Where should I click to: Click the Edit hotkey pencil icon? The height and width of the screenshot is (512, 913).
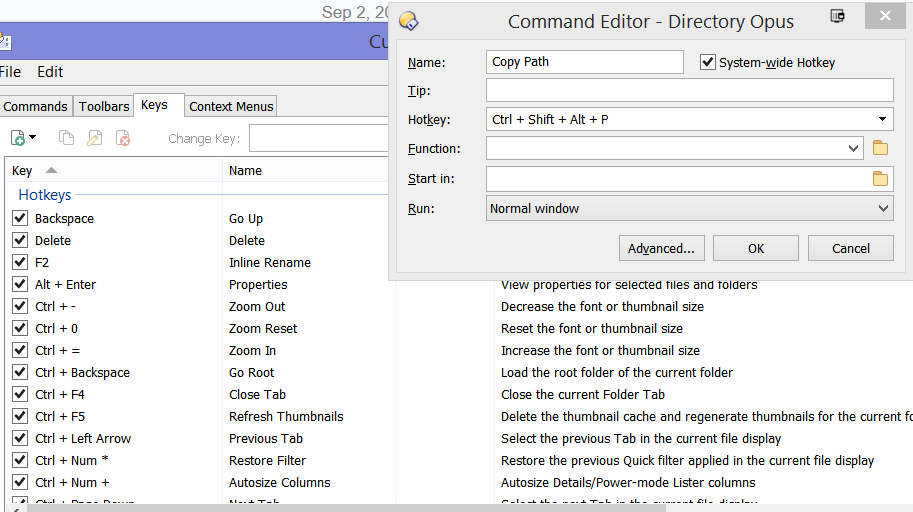94,138
